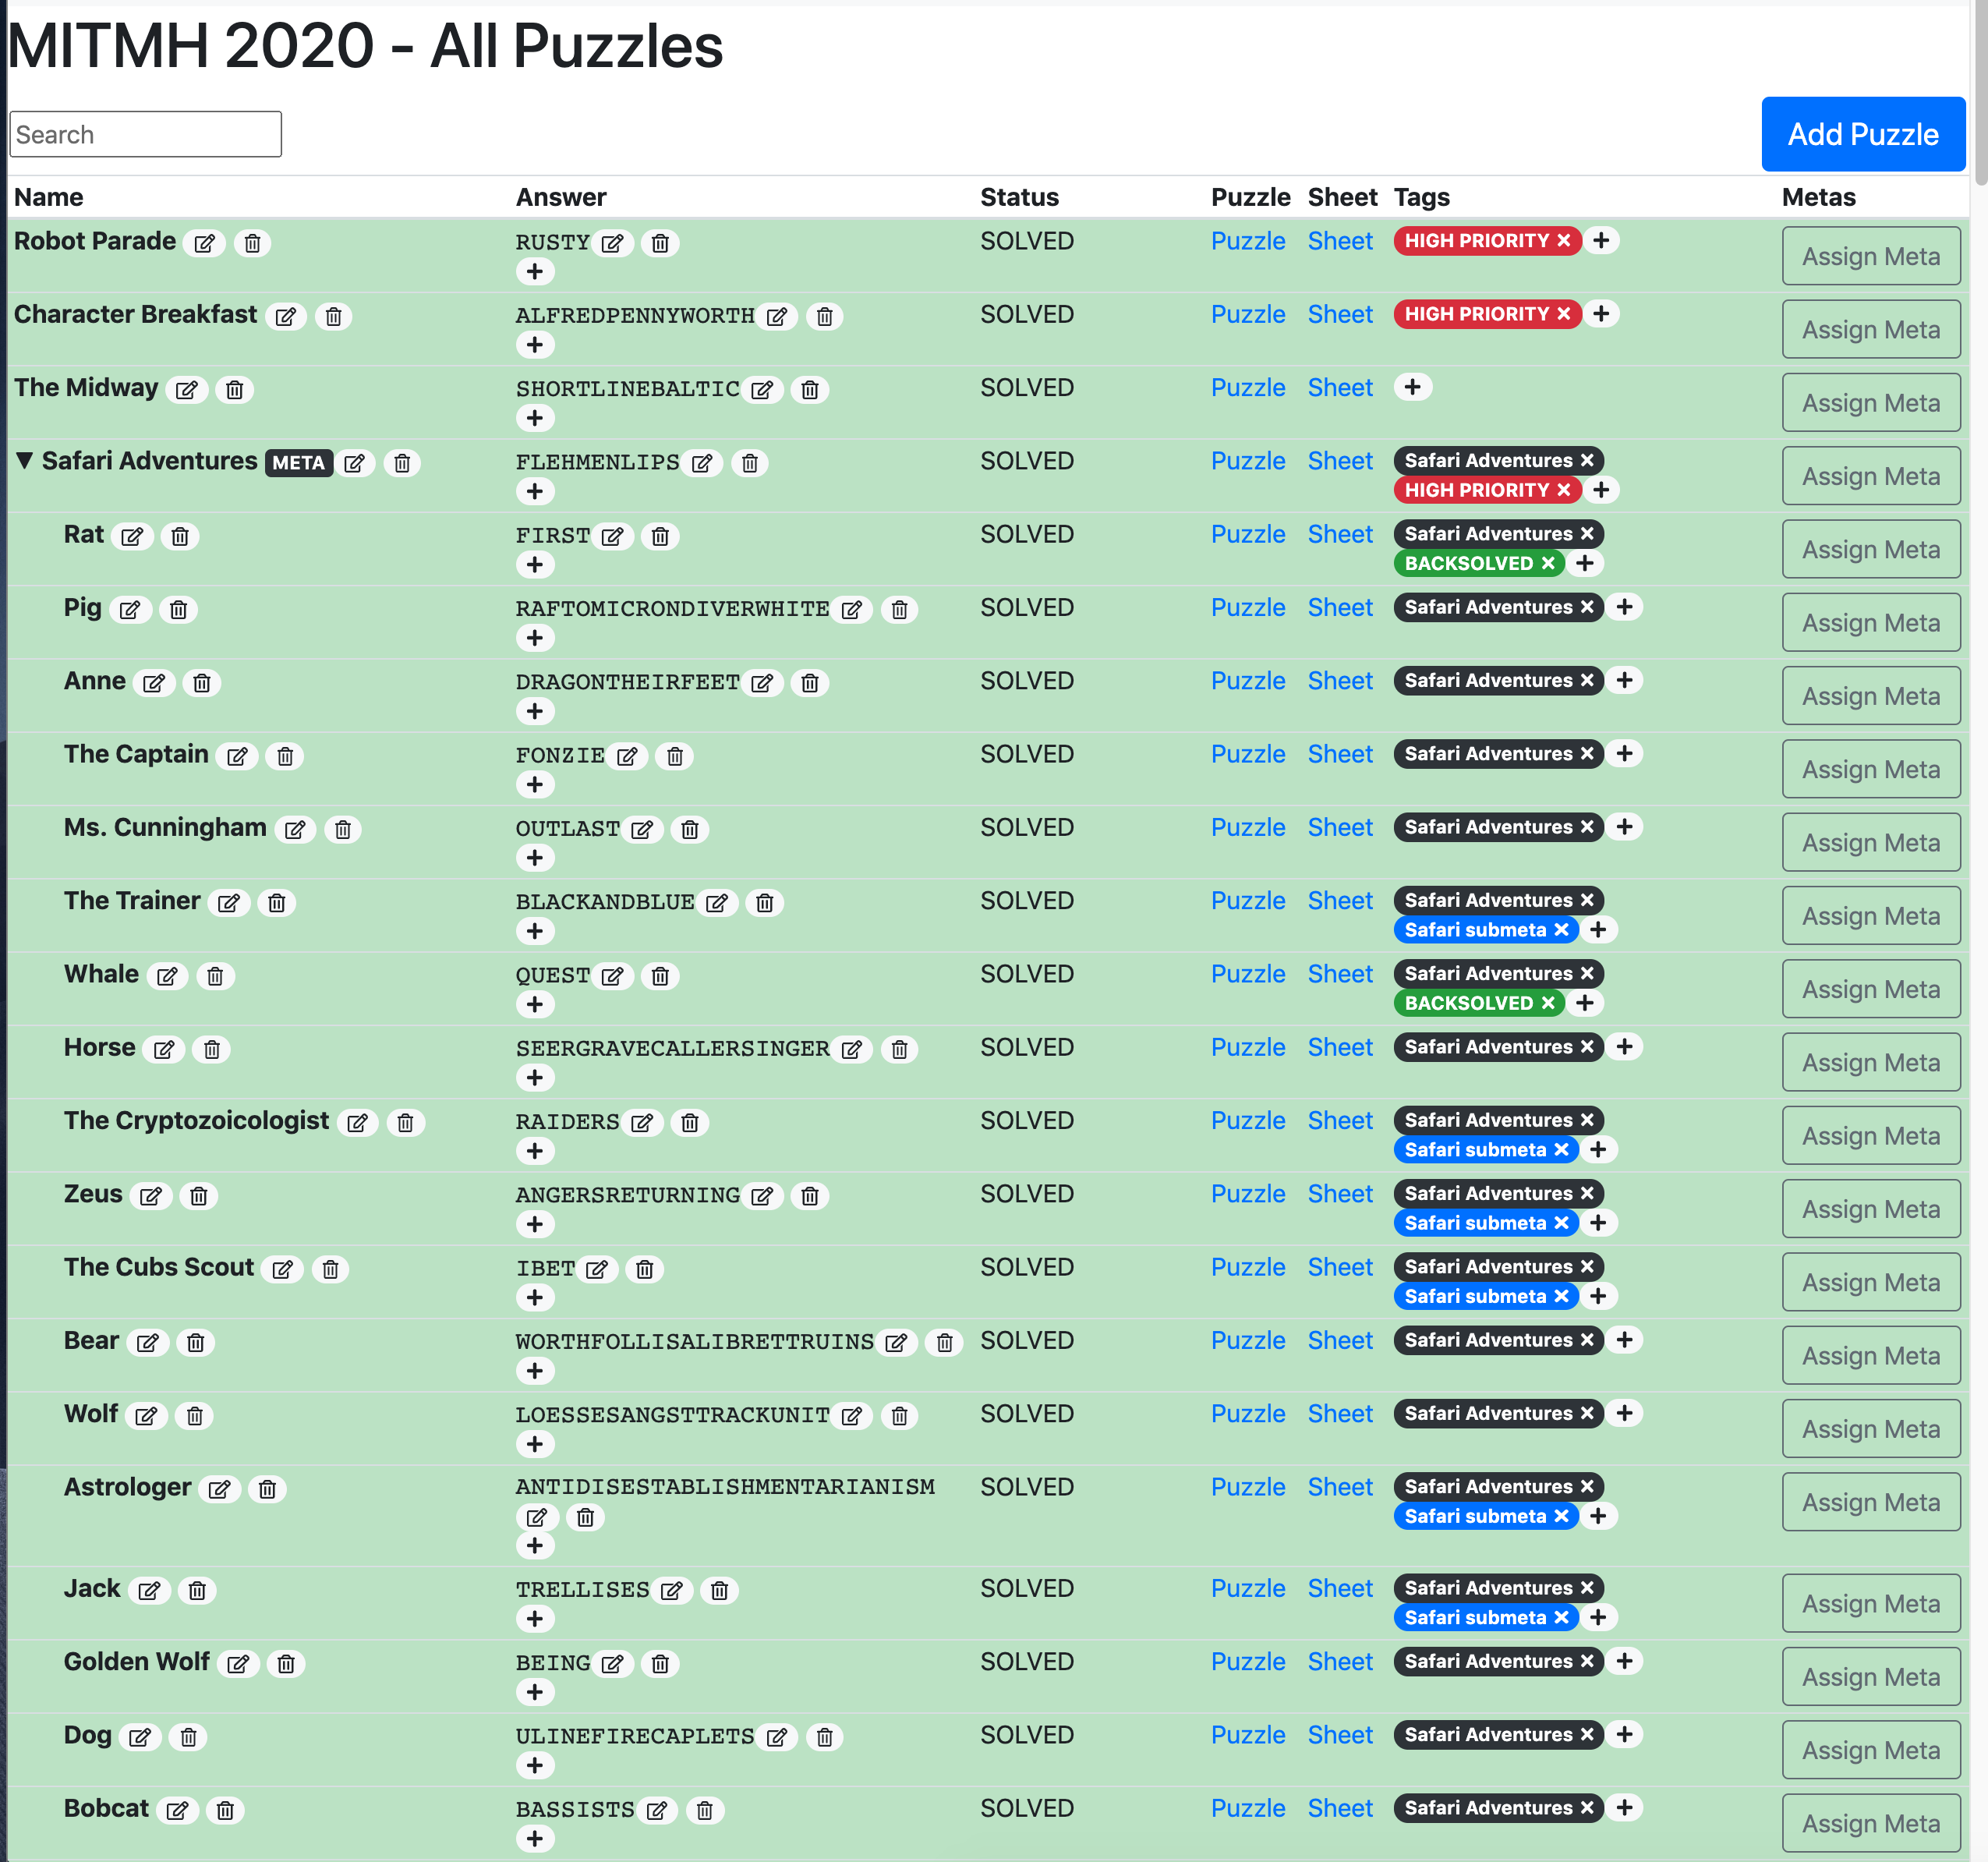Assign a meta to the Wolf puzzle
This screenshot has height=1862, width=1988.
click(x=1870, y=1428)
